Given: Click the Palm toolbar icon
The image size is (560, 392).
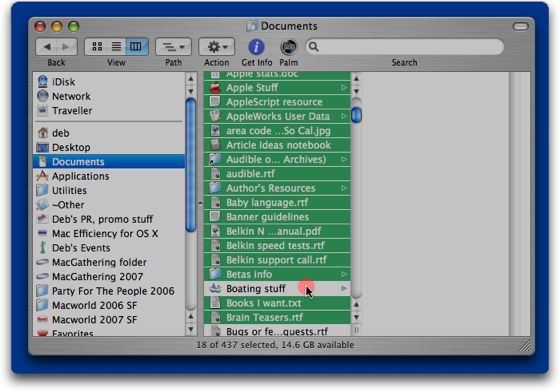Looking at the screenshot, I should pos(289,47).
